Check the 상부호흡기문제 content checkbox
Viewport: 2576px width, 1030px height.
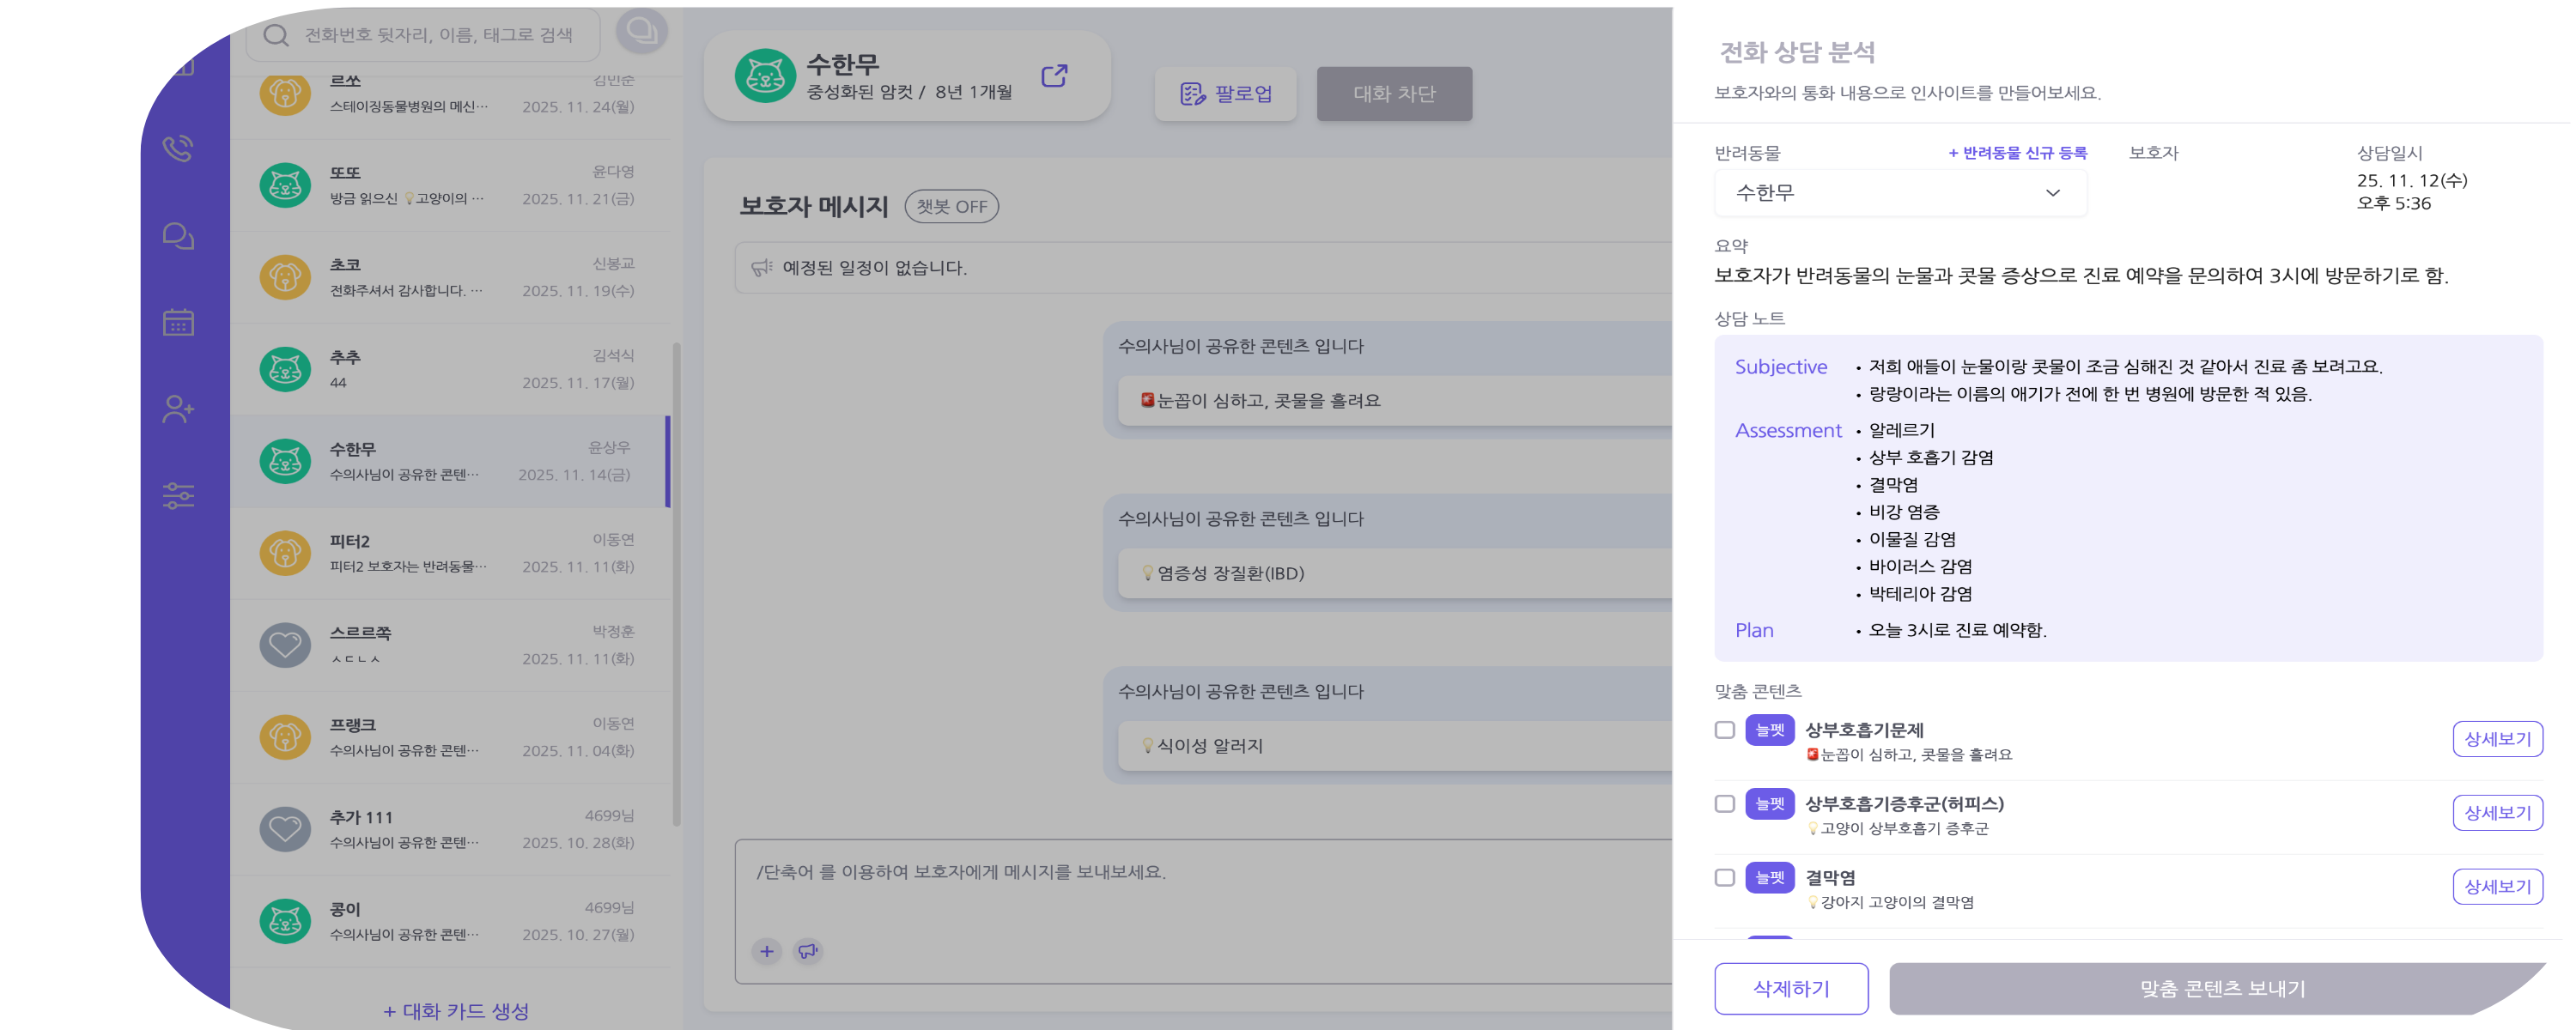click(1724, 730)
